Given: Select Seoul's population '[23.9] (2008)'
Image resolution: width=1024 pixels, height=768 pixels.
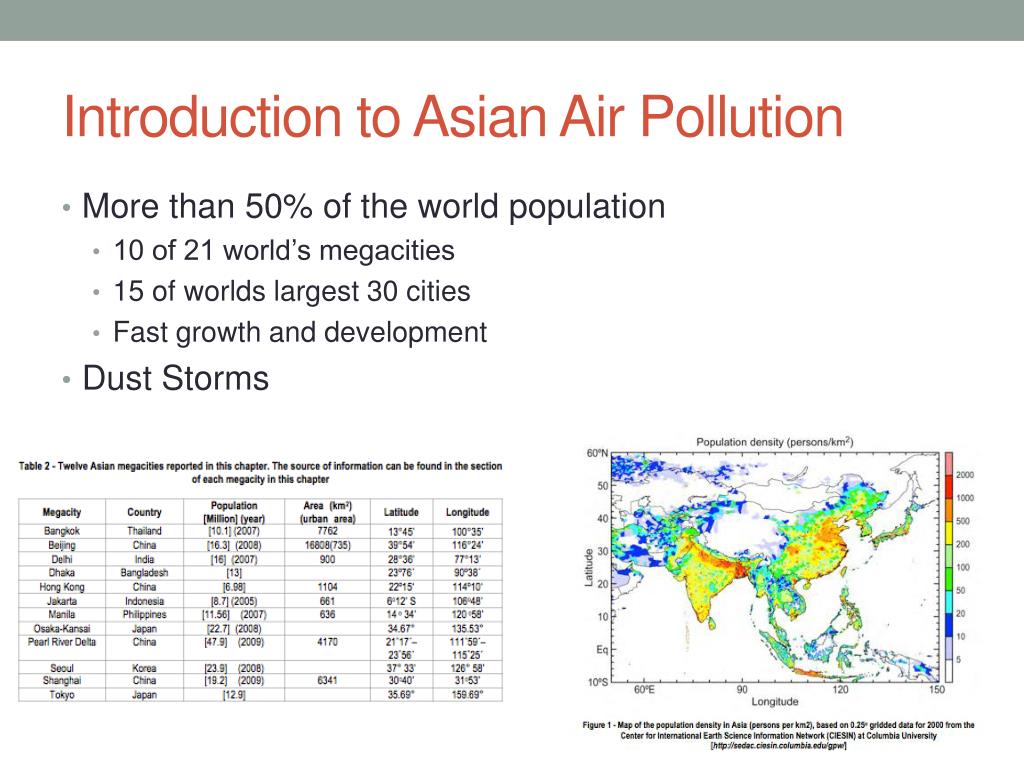Looking at the screenshot, I should pyautogui.click(x=234, y=668).
